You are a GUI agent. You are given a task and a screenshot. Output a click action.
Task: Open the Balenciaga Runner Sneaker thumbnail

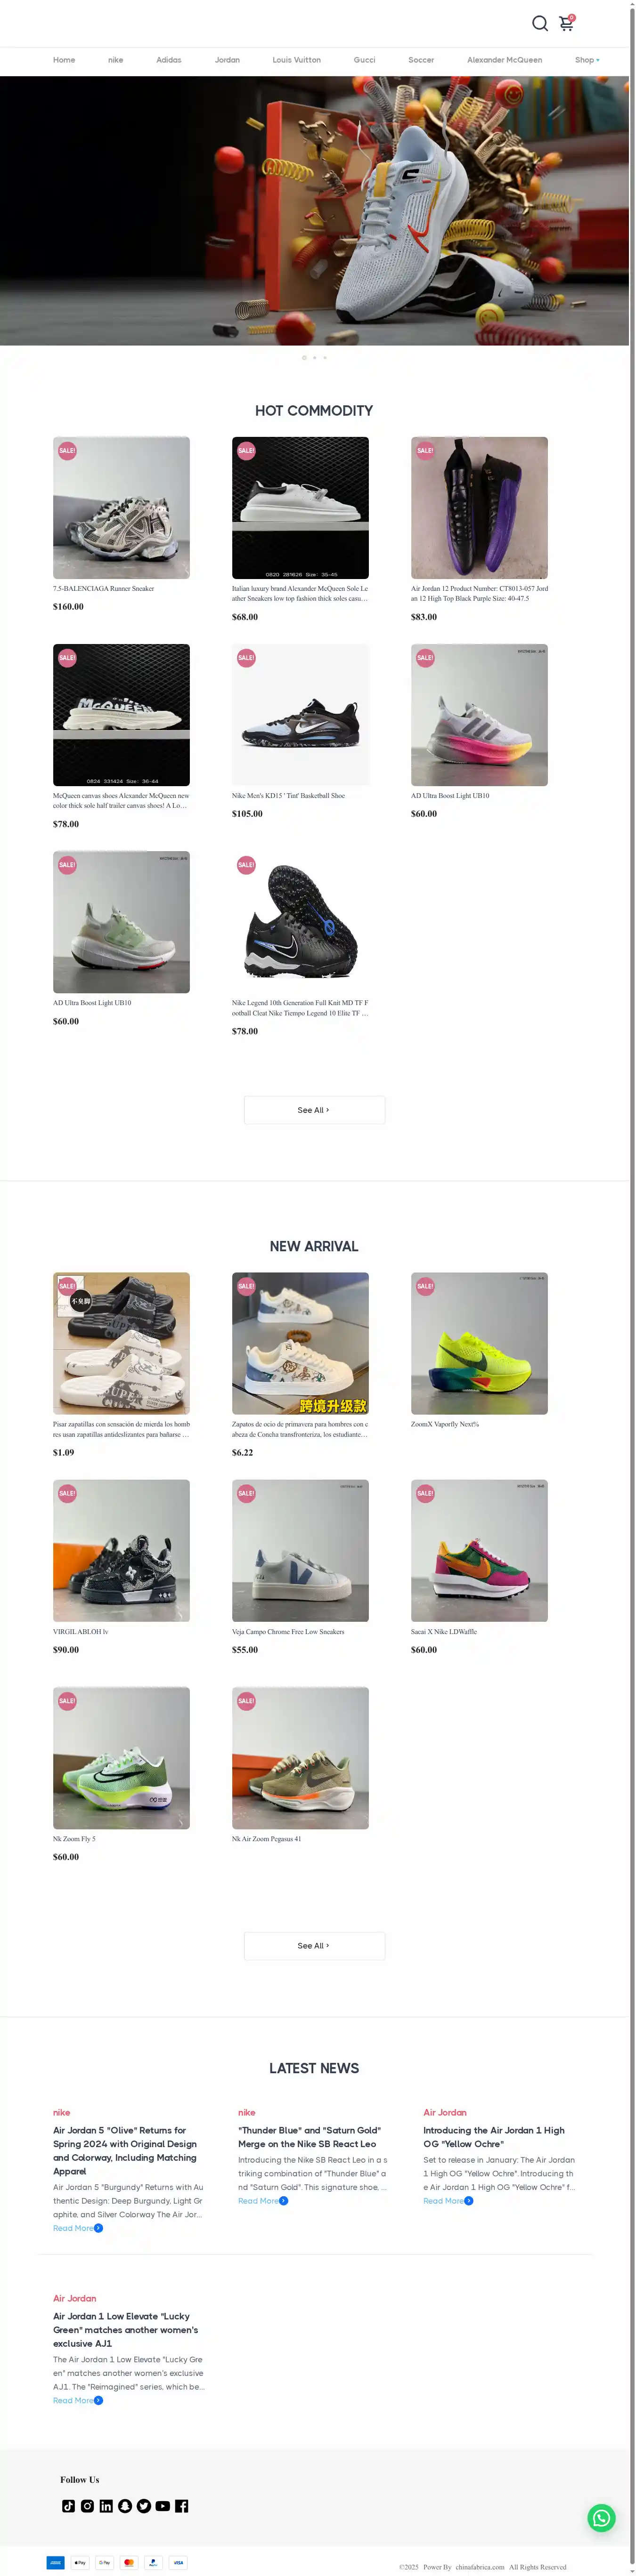pyautogui.click(x=121, y=507)
